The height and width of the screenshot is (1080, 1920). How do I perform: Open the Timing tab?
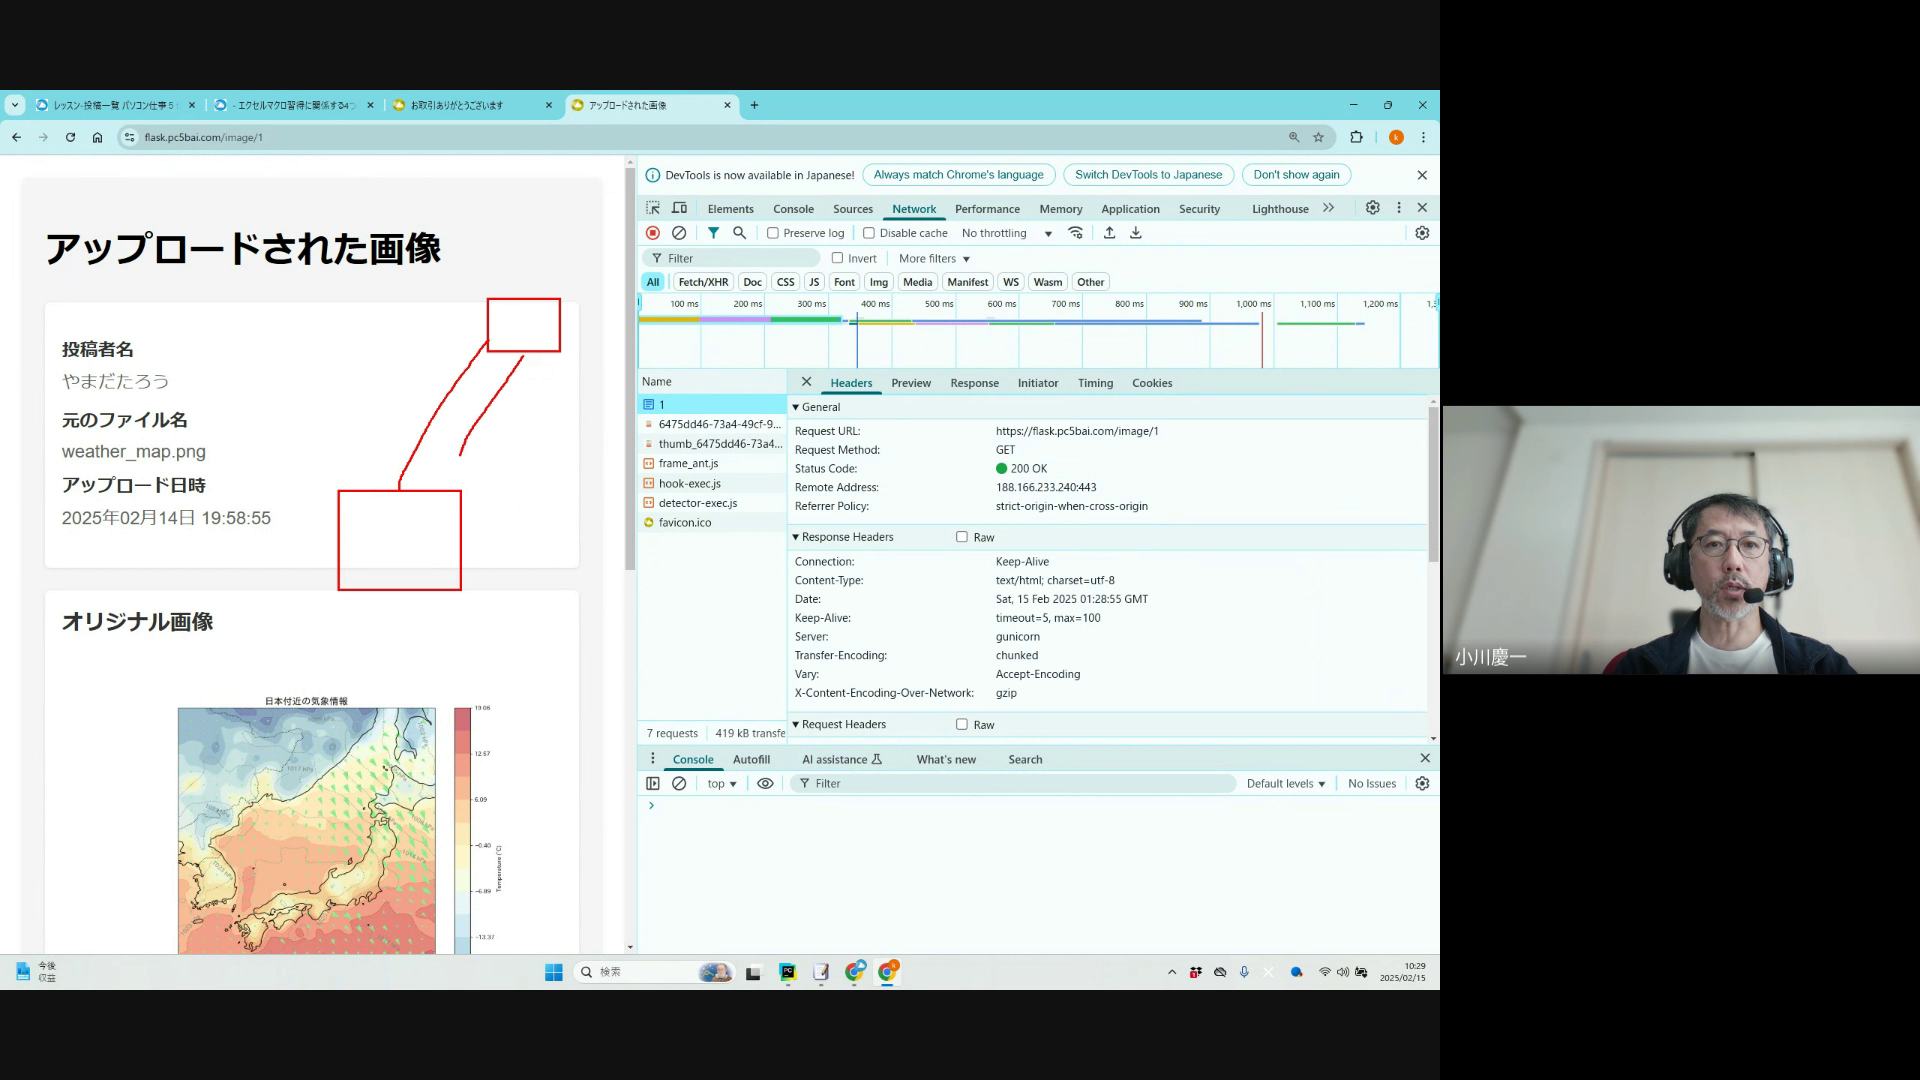1095,383
